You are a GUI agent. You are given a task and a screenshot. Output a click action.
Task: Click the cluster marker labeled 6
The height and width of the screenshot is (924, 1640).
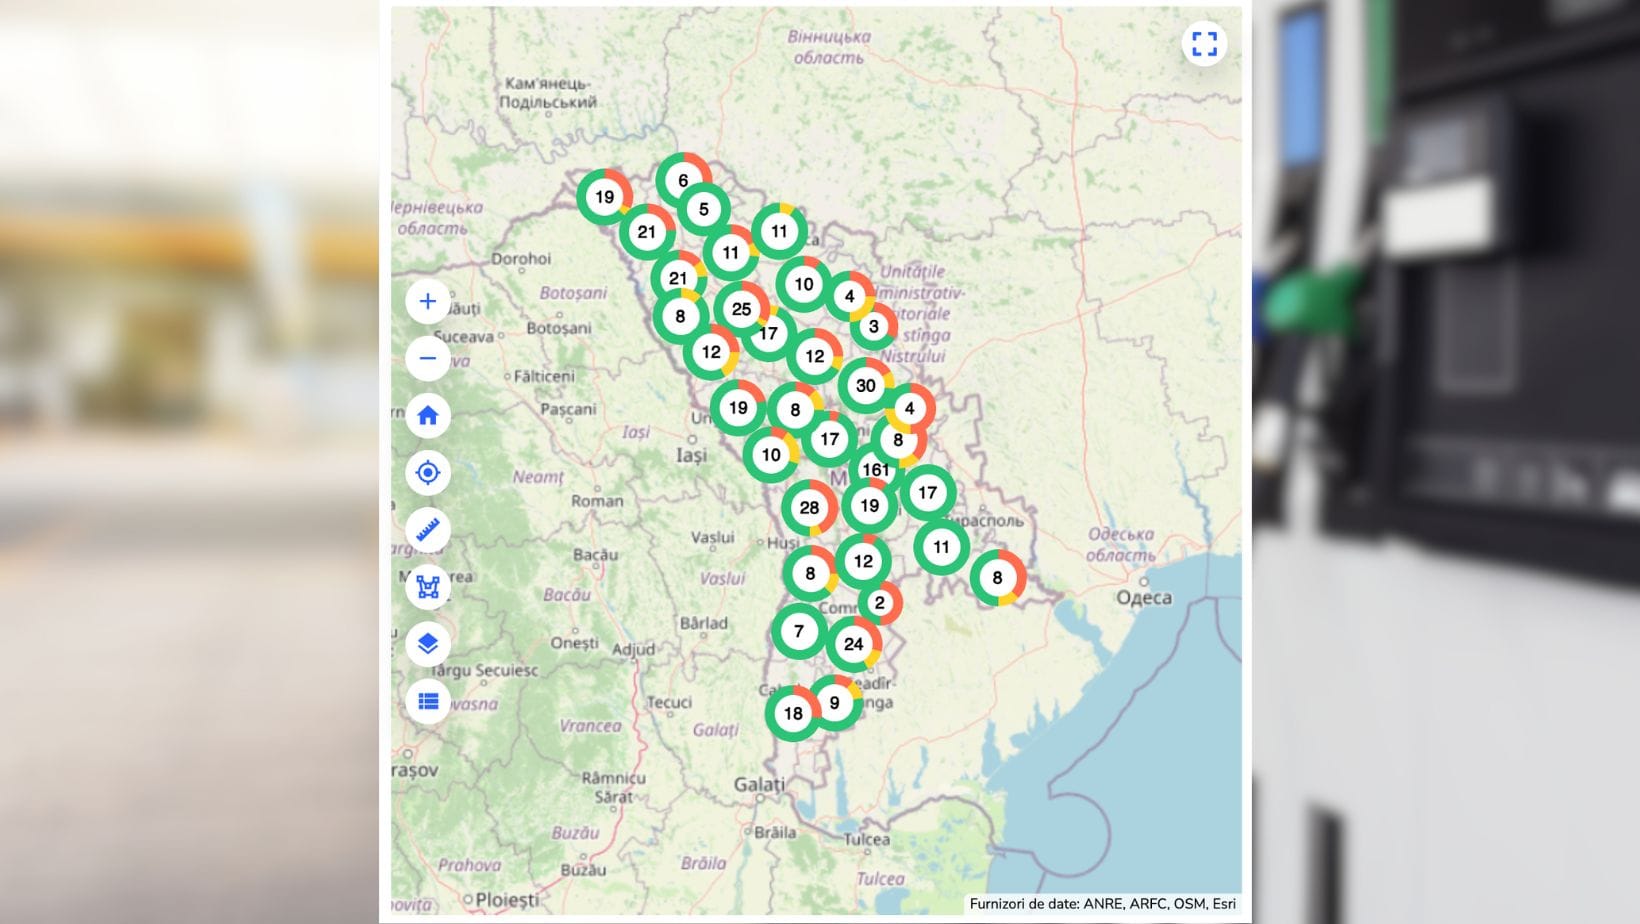coord(683,181)
